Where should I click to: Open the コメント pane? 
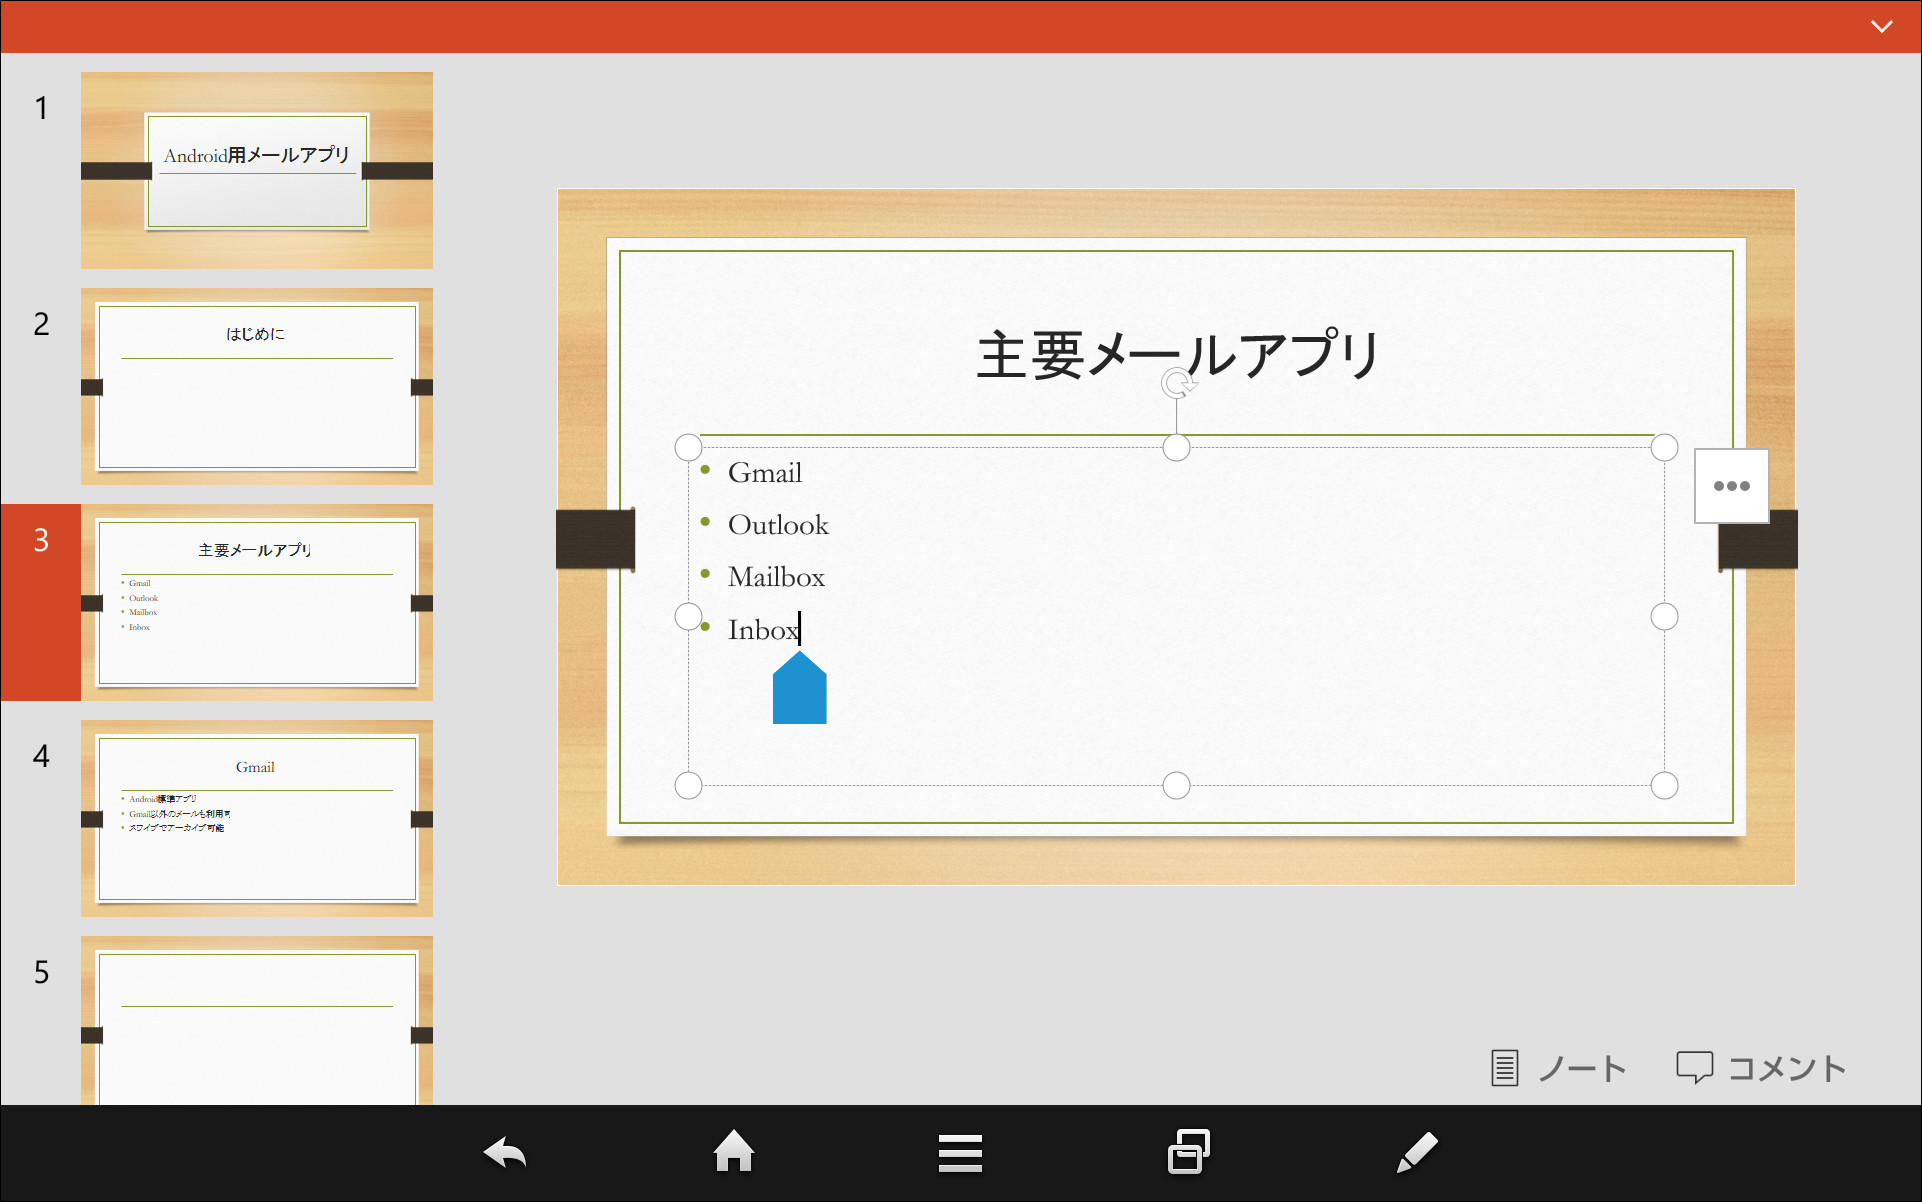[x=1761, y=1067]
